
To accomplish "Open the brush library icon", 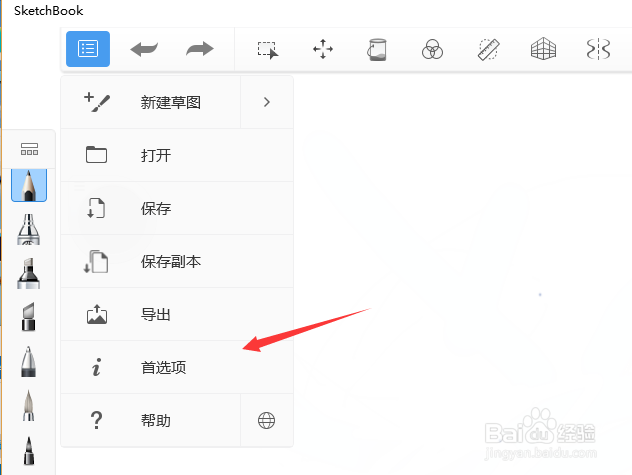I will [x=29, y=149].
